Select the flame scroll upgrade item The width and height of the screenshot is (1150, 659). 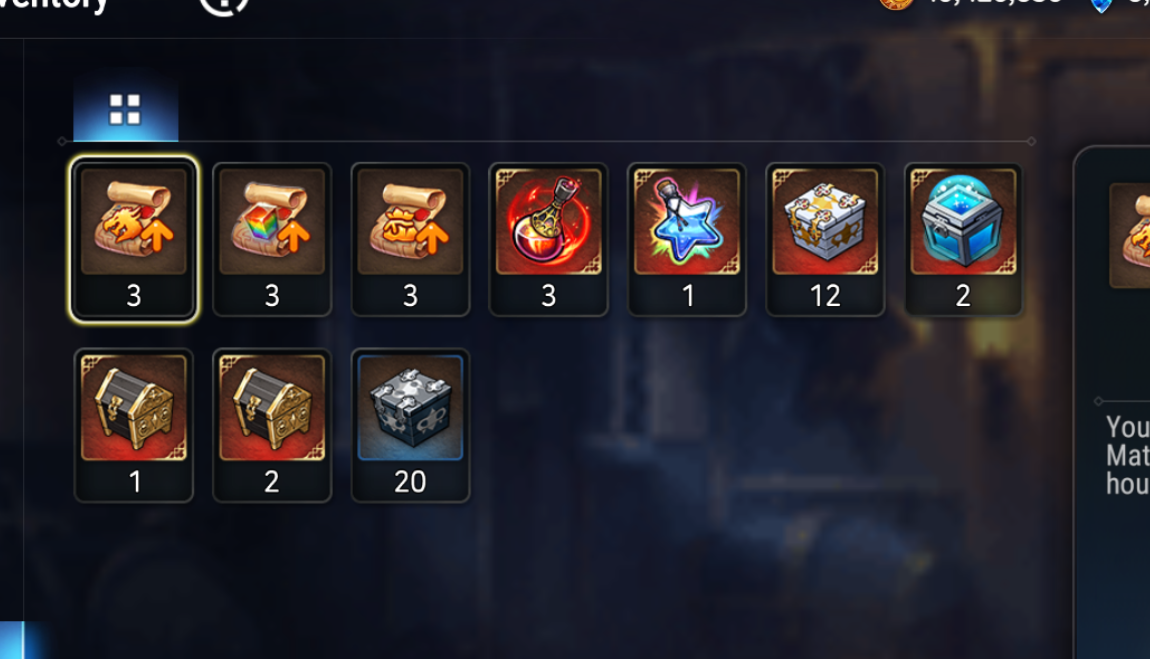(x=133, y=240)
